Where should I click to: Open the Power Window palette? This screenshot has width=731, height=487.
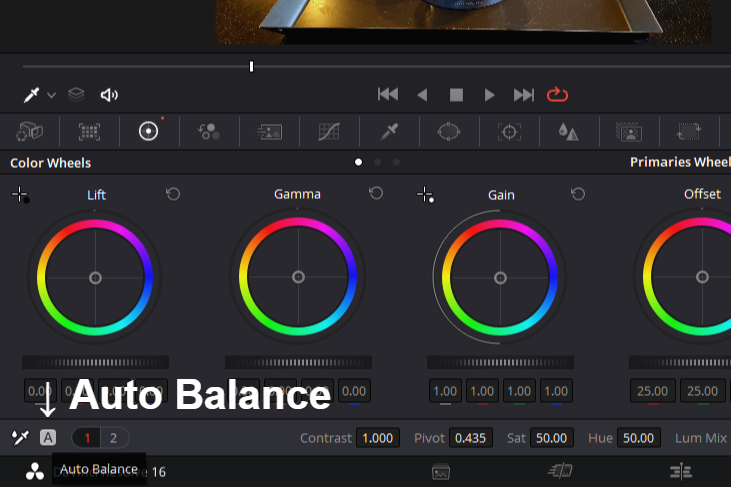449,132
